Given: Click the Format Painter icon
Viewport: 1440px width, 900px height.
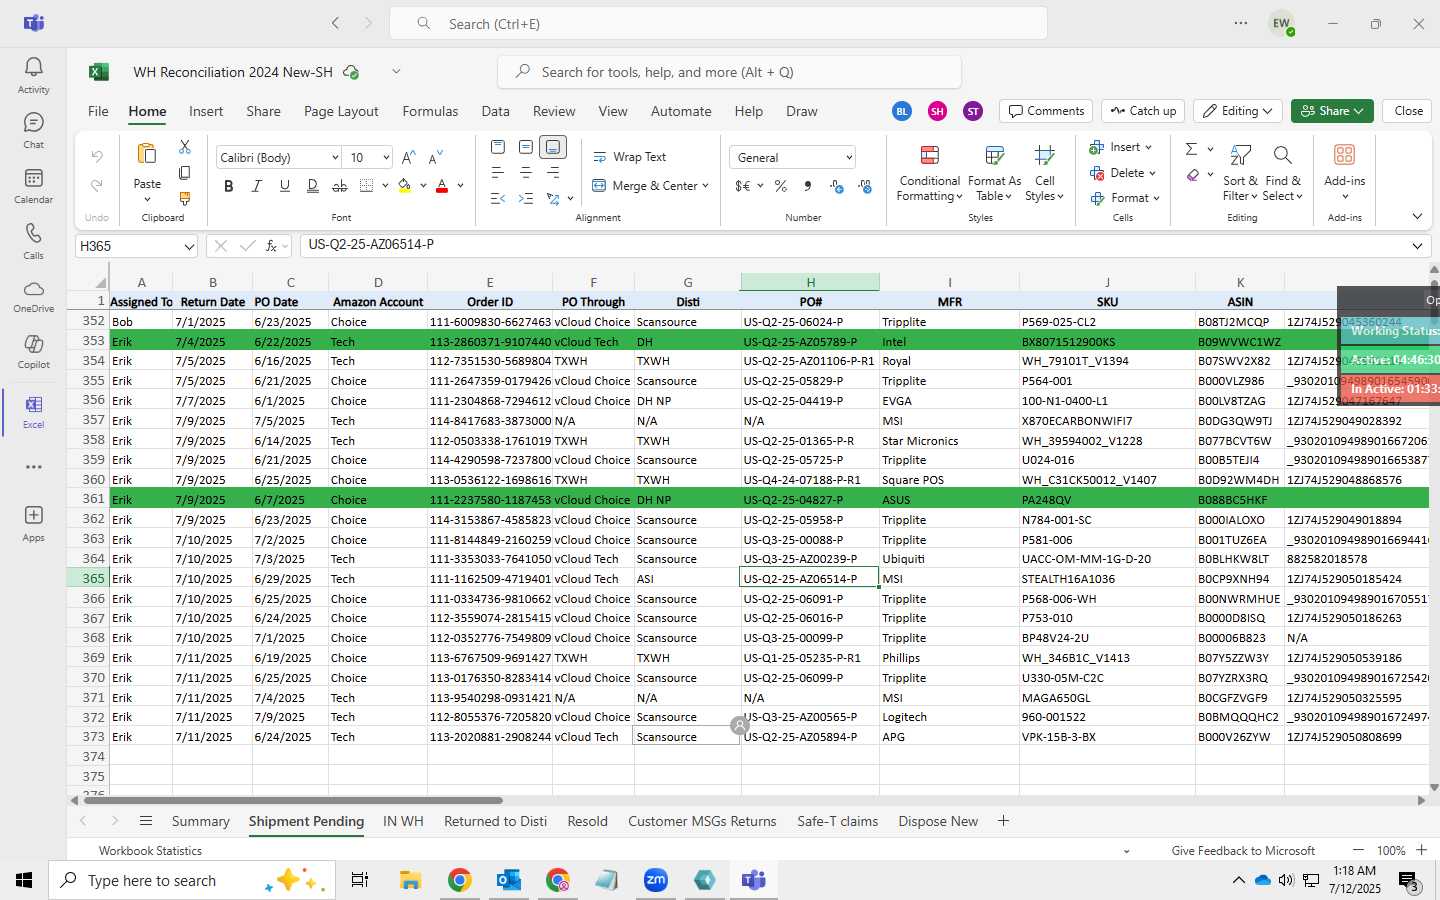Looking at the screenshot, I should click(x=184, y=199).
